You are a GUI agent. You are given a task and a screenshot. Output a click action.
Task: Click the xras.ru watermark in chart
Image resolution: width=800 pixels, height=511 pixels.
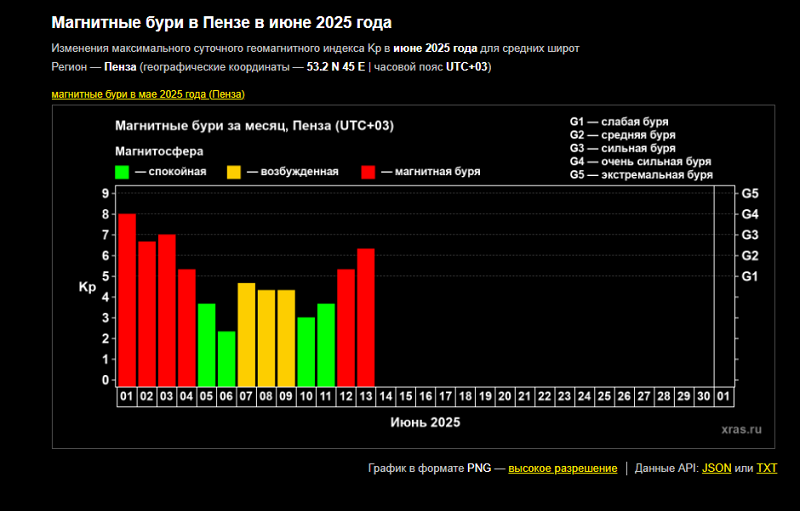740,428
